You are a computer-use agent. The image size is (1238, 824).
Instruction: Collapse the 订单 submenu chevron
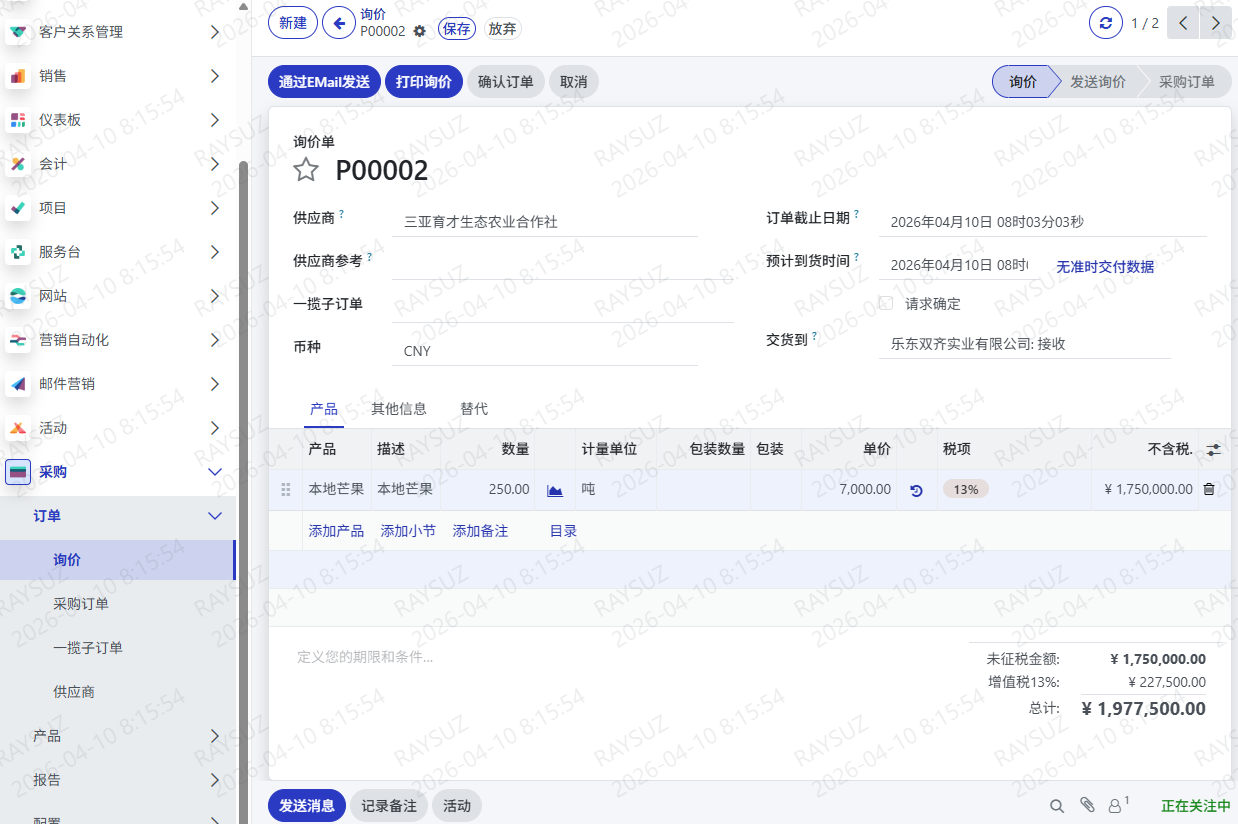click(215, 516)
